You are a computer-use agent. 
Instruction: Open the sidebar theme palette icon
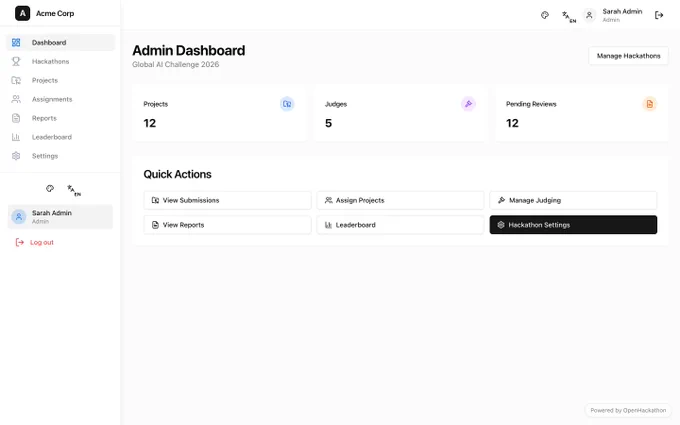tap(50, 188)
